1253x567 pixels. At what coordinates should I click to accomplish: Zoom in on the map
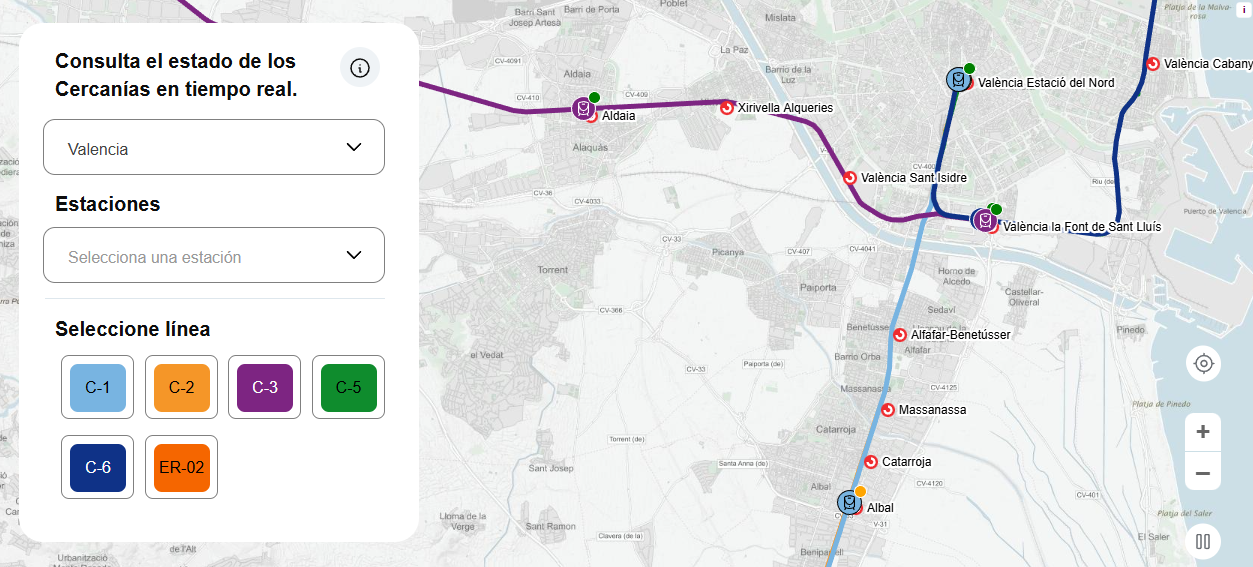(1203, 432)
